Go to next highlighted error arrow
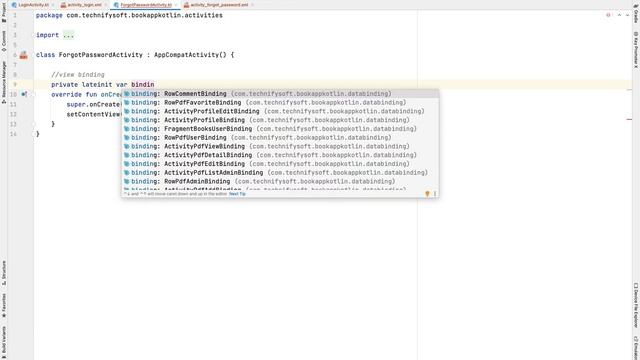Viewport: 640px width, 360px height. (627, 15)
